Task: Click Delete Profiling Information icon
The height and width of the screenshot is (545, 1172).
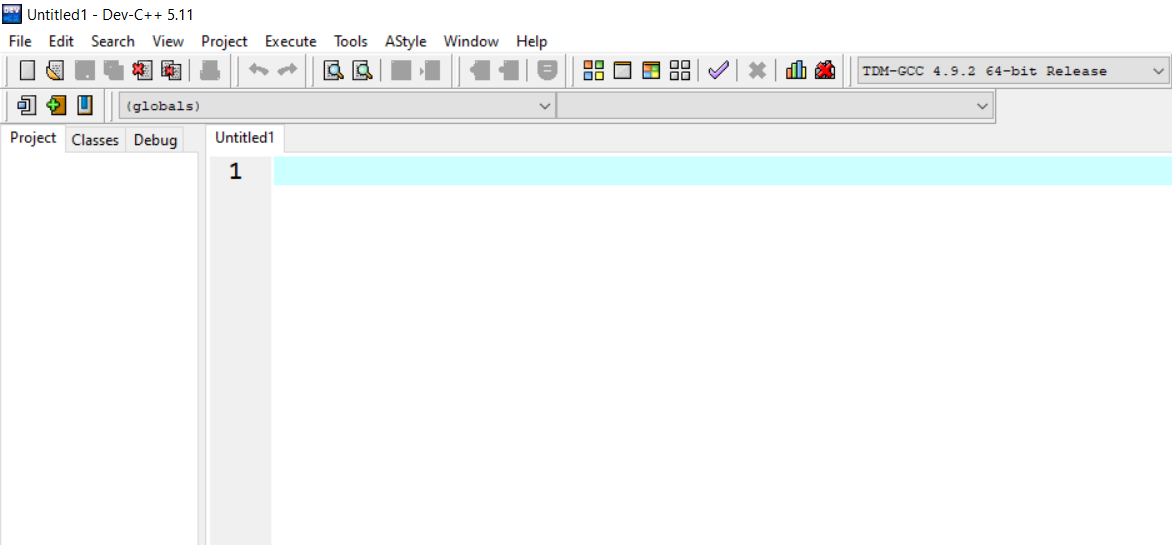Action: tap(824, 70)
